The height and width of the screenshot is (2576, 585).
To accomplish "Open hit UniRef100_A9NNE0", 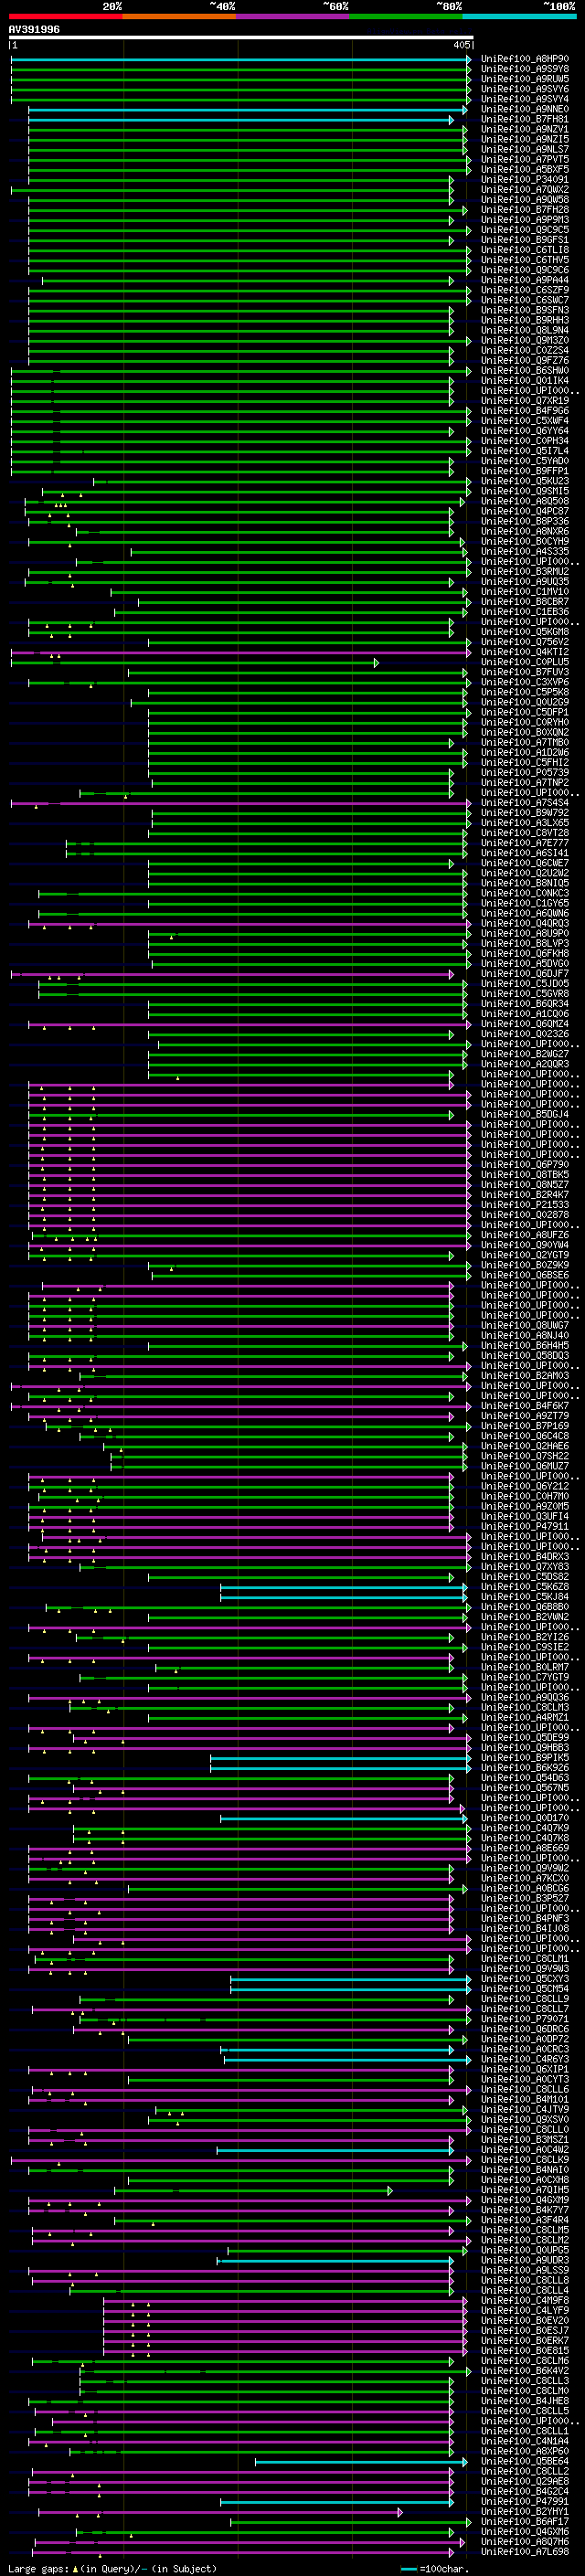I will pyautogui.click(x=524, y=110).
